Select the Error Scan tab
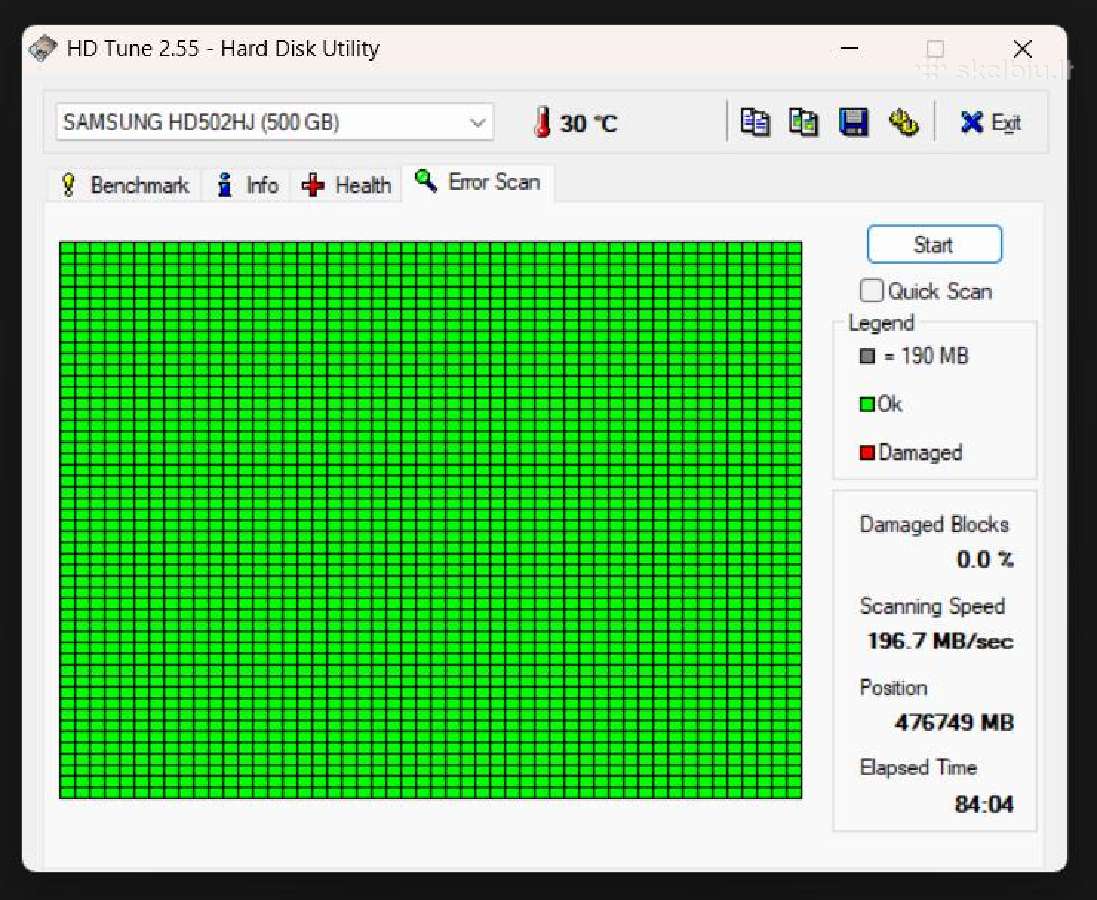Image resolution: width=1097 pixels, height=900 pixels. [x=478, y=183]
